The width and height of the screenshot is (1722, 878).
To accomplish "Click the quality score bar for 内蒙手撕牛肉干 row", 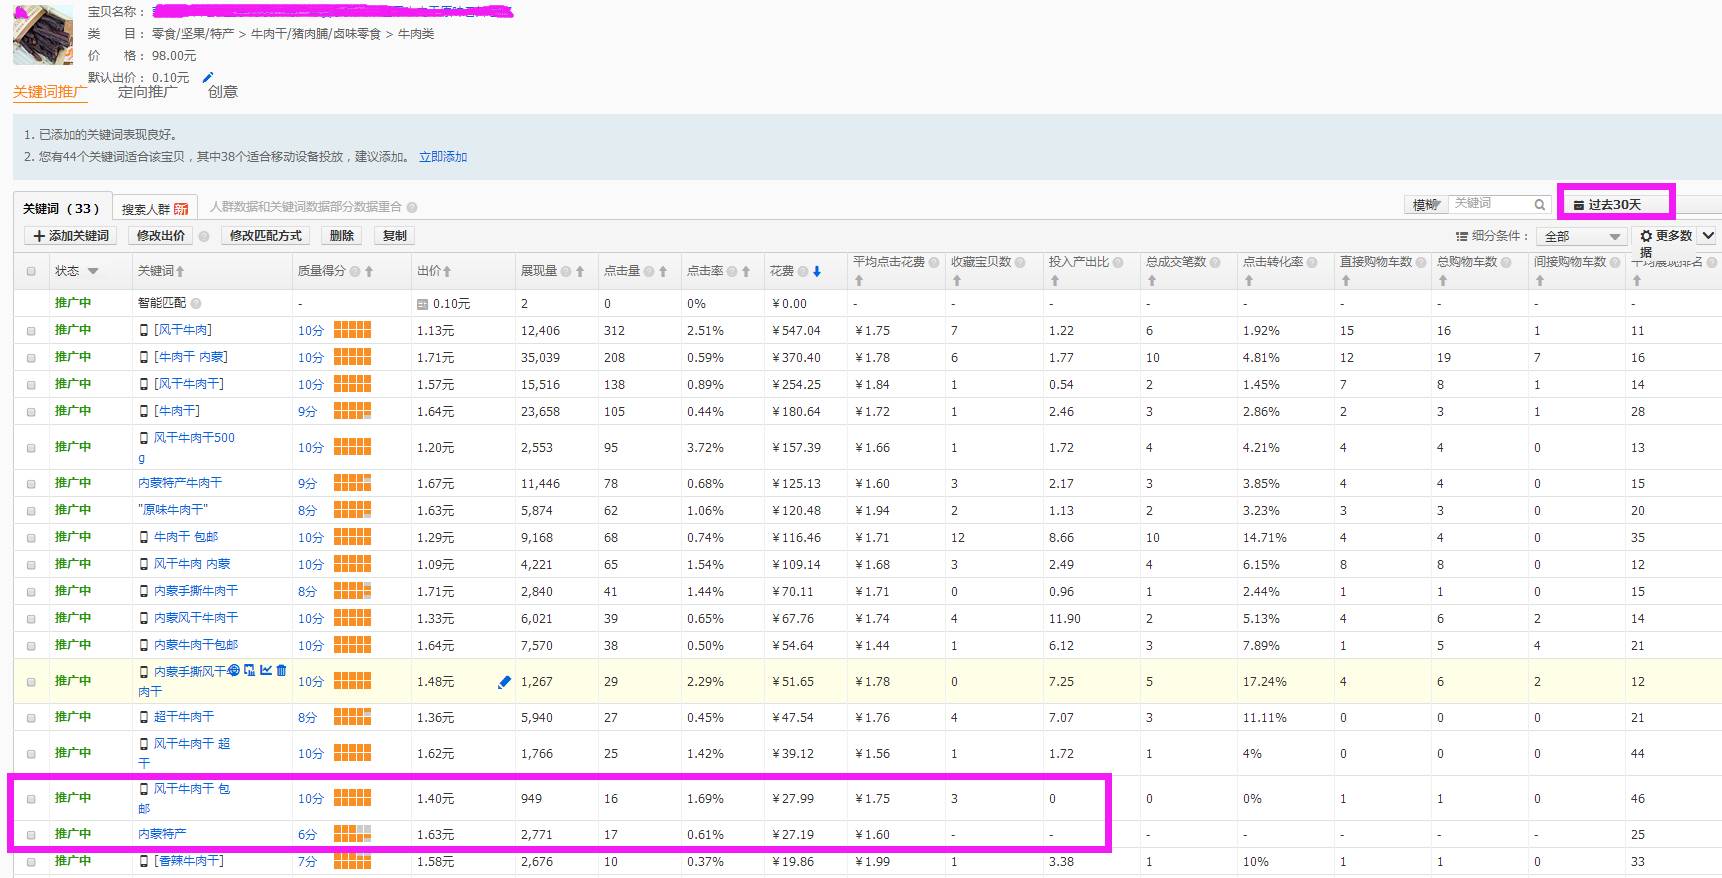I will tap(352, 590).
